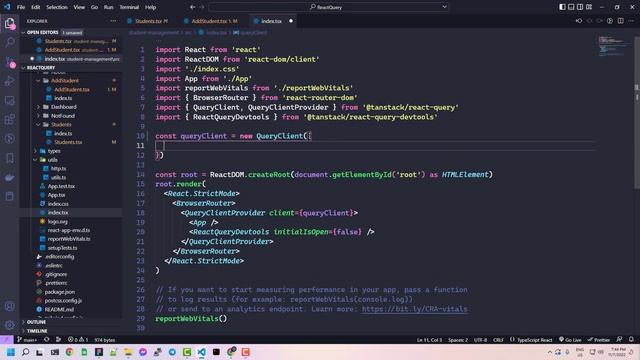Click the VS Code icon in taskbar
This screenshot has width=640, height=360.
click(x=202, y=352)
